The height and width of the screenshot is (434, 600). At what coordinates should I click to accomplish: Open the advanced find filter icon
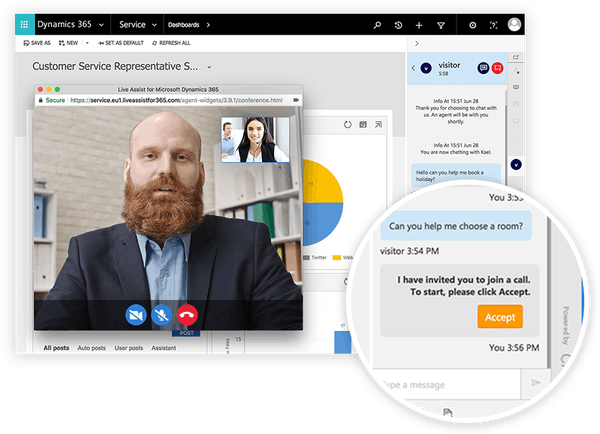coord(441,25)
